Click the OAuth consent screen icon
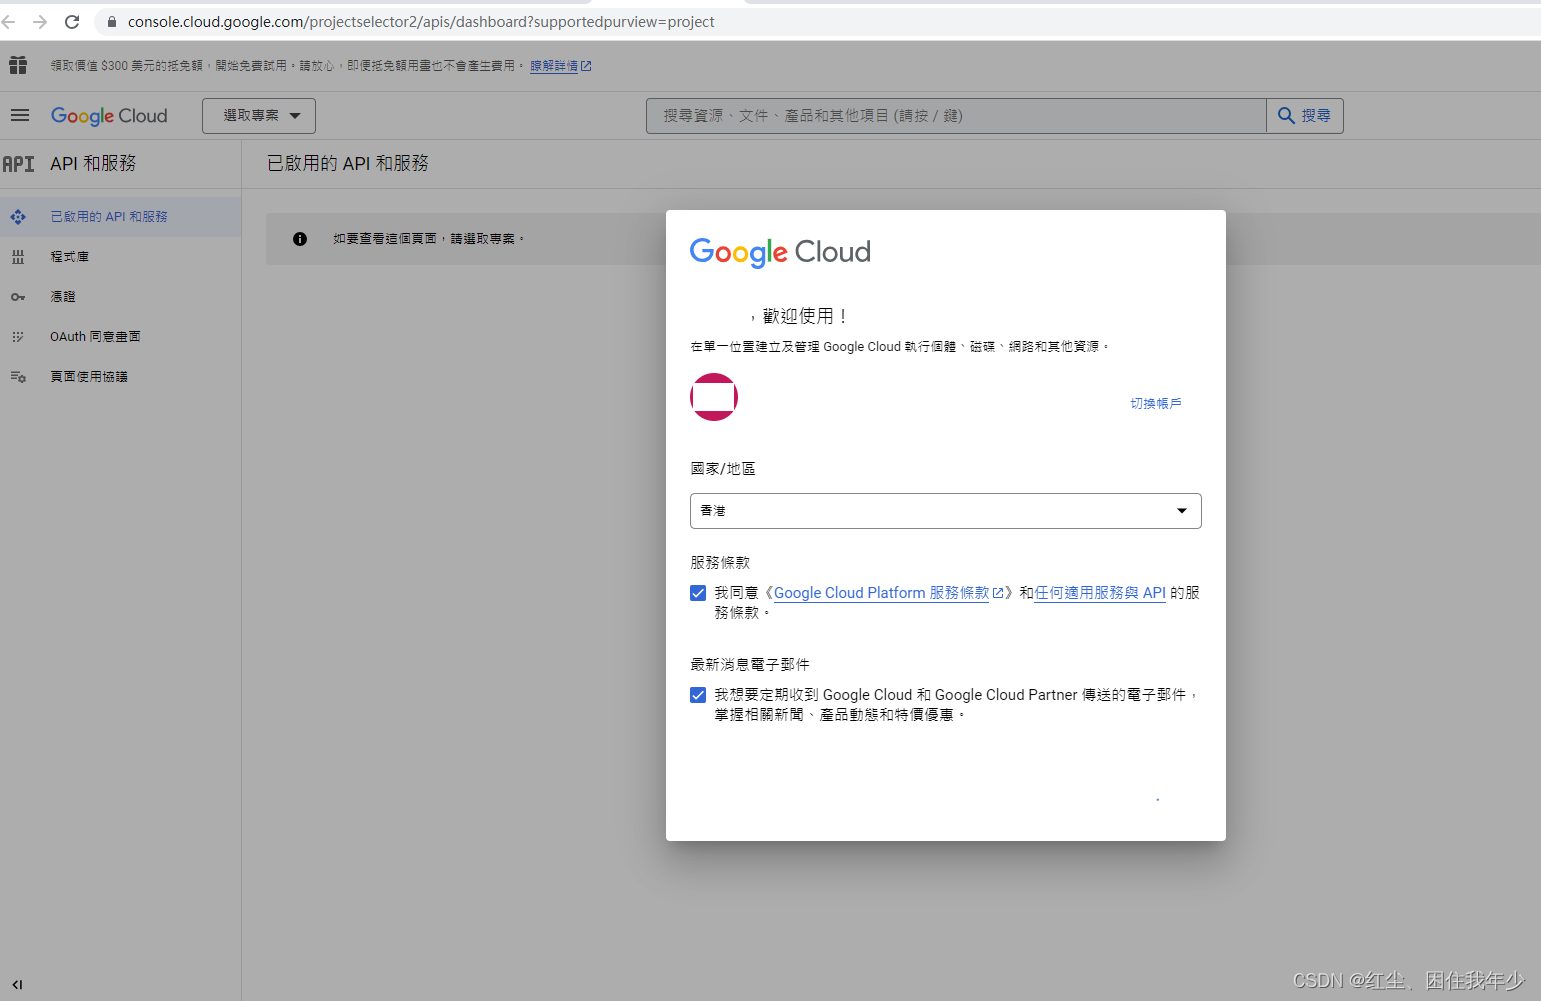Image resolution: width=1541 pixels, height=1001 pixels. click(x=18, y=337)
